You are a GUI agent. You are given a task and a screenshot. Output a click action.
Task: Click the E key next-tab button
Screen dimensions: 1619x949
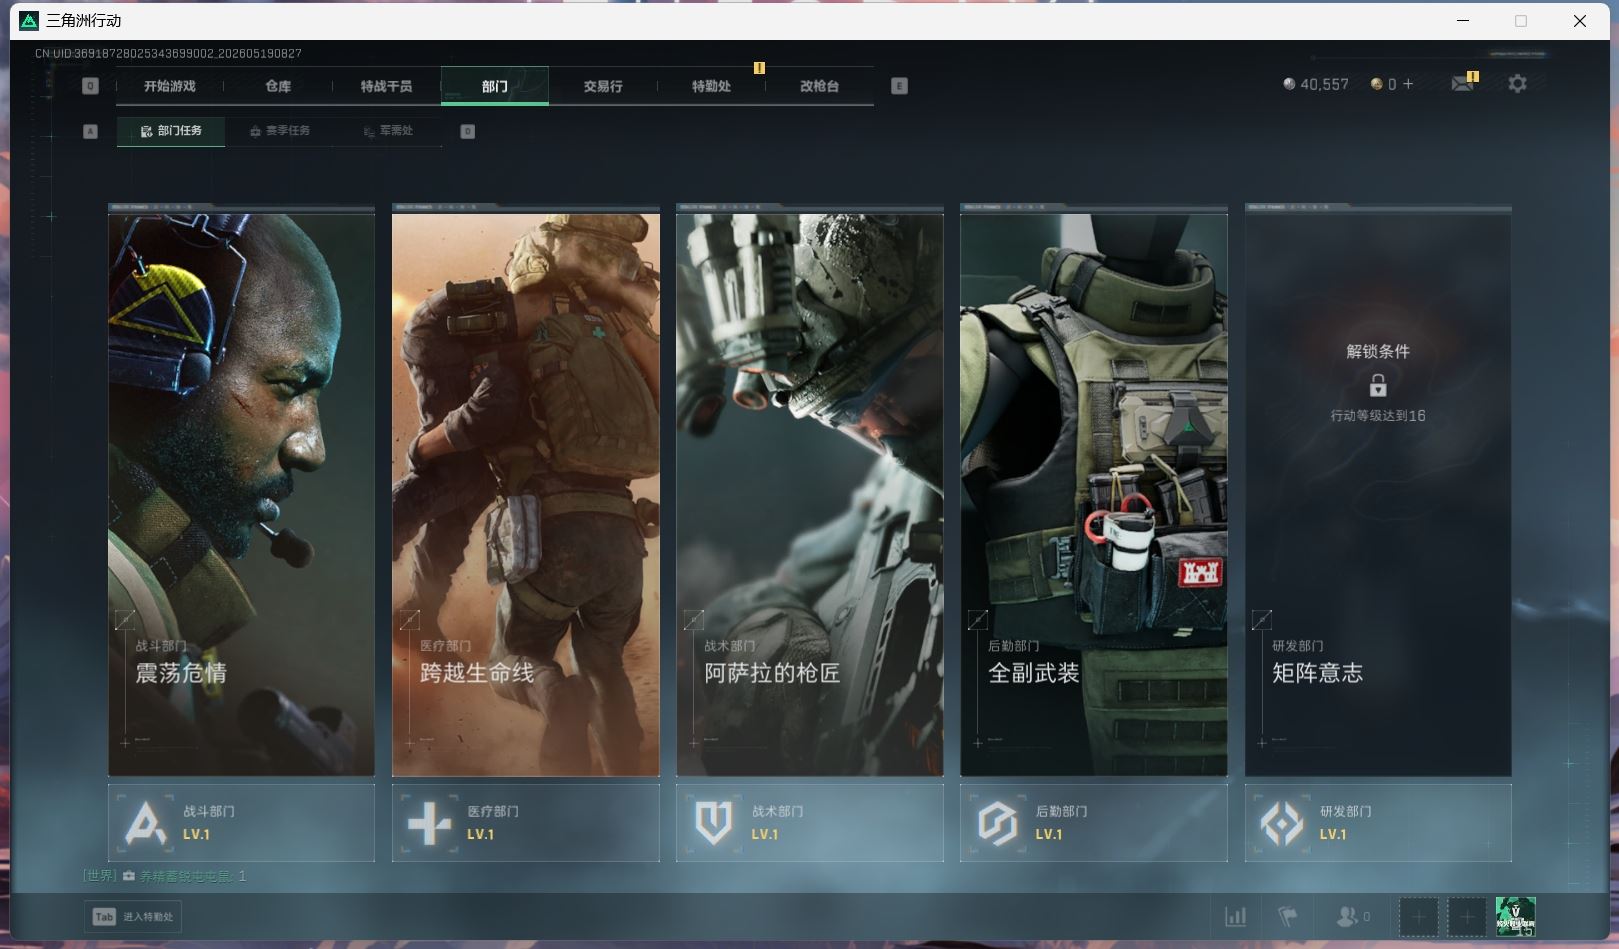pos(899,86)
